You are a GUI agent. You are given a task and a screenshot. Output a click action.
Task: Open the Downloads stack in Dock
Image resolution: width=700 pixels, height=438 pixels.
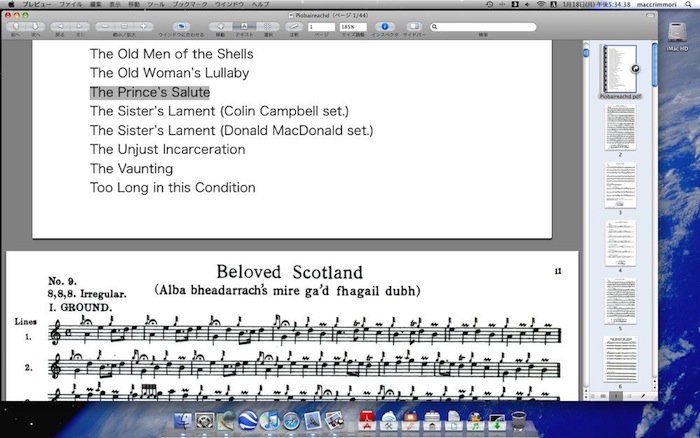[495, 422]
